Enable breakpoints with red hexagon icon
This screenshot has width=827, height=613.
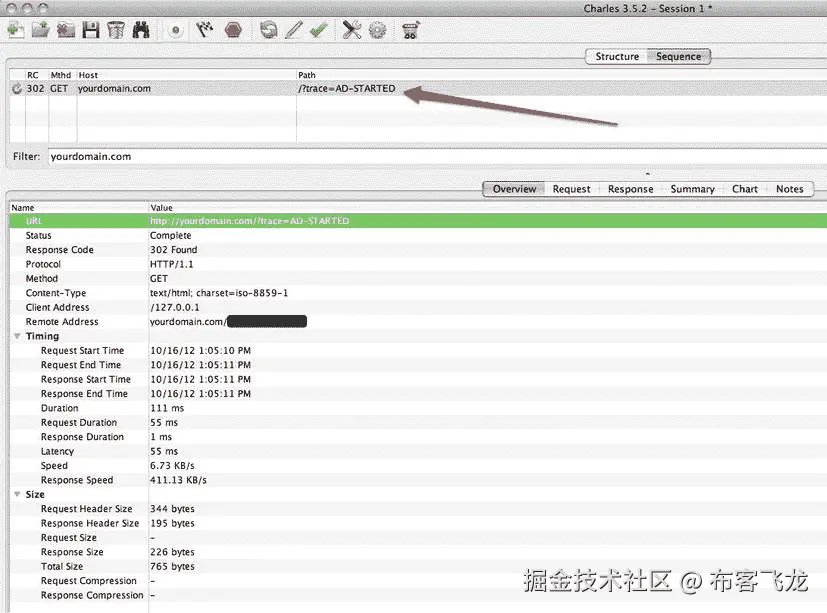click(233, 30)
